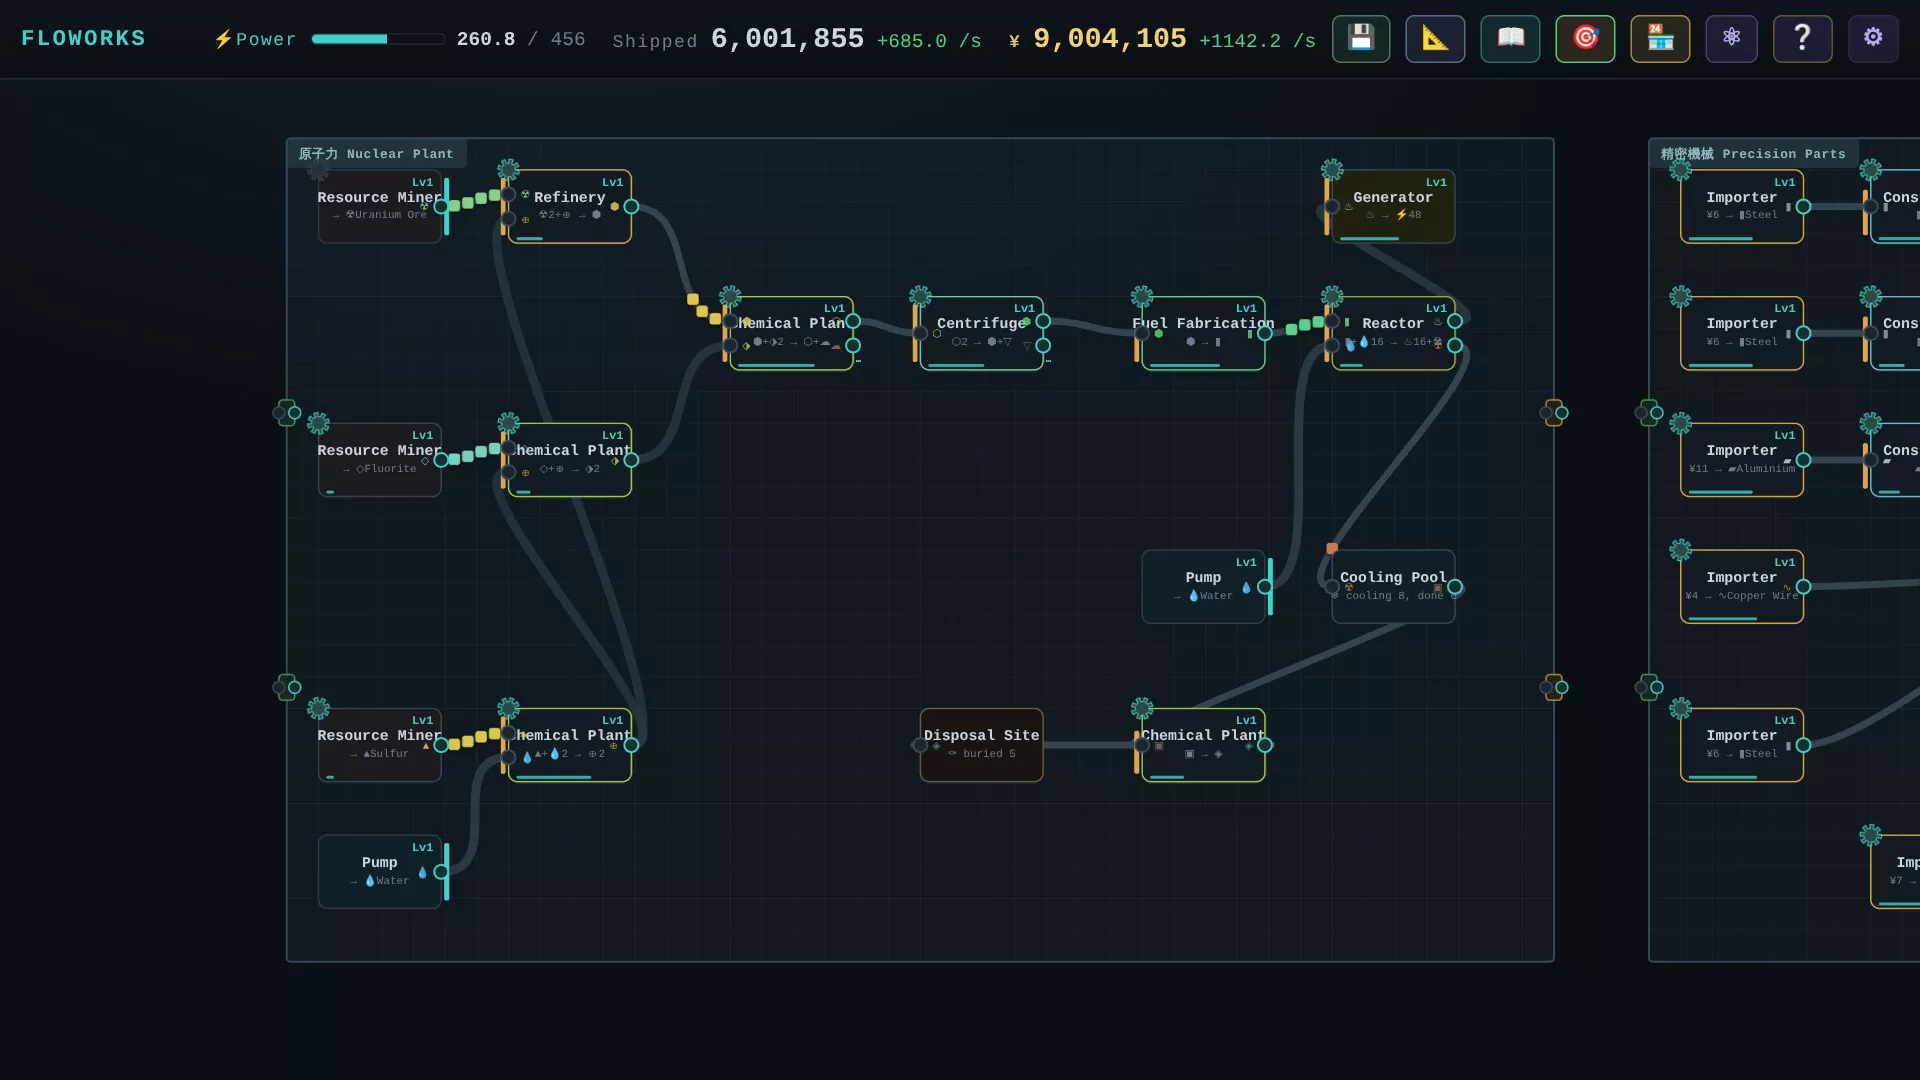Click the gear badge on Refinery node
Image resolution: width=1920 pixels, height=1080 pixels.
pyautogui.click(x=508, y=169)
